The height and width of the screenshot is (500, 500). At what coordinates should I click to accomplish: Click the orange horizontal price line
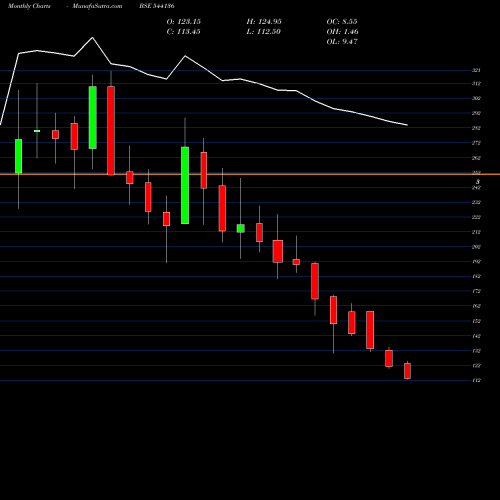[250, 174]
